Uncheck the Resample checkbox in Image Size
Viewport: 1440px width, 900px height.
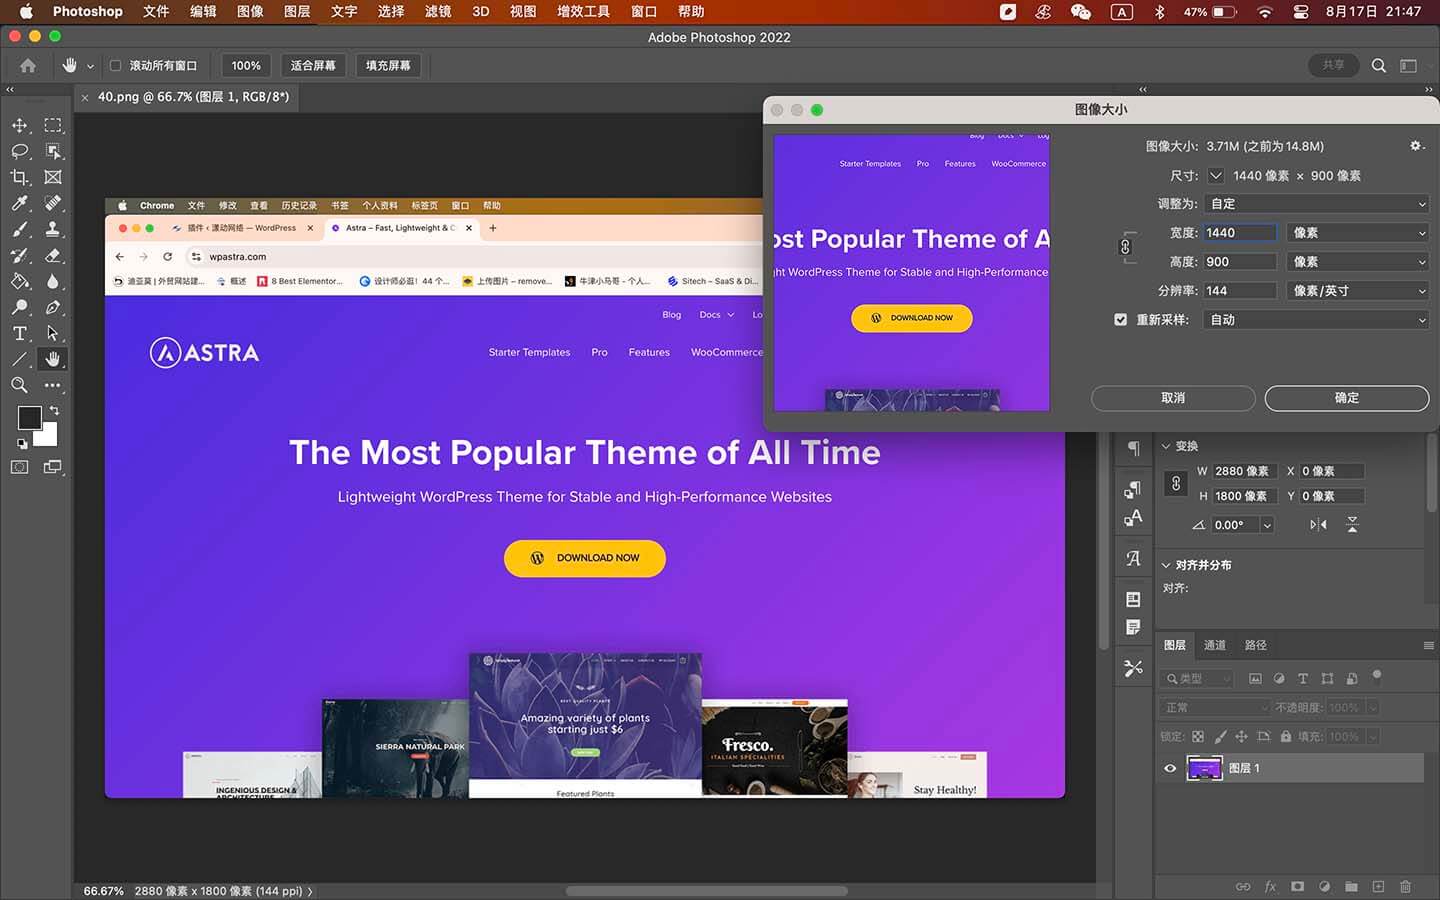(1120, 320)
